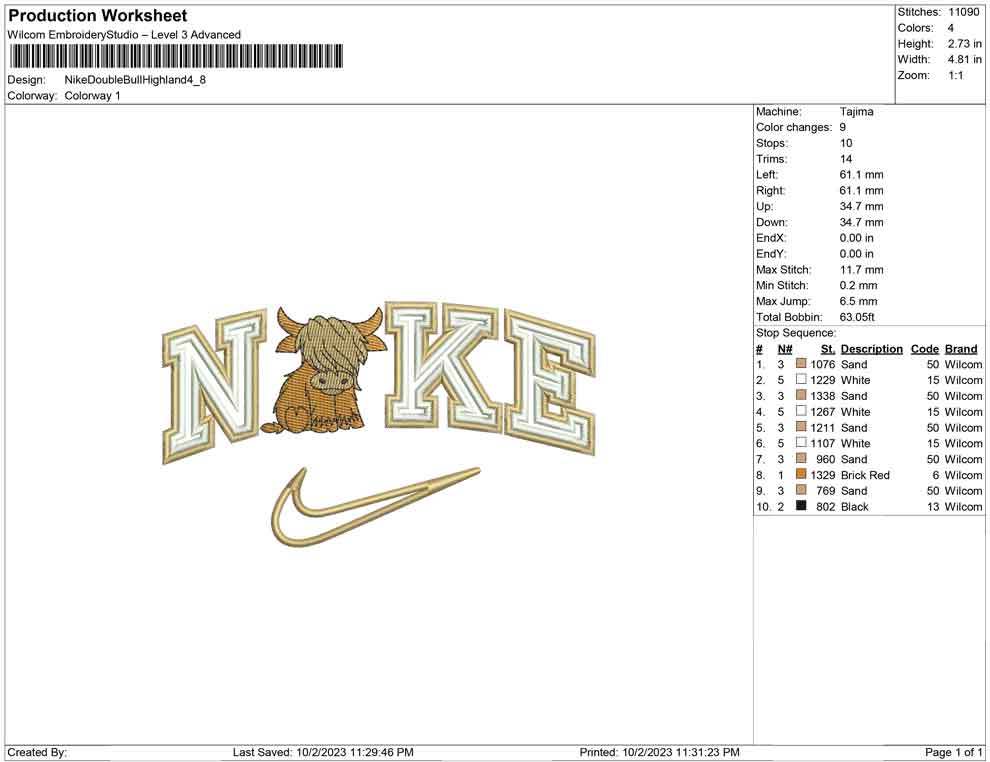The height and width of the screenshot is (762, 990).
Task: Click the stitch count '960' in stop 7
Action: [x=825, y=459]
